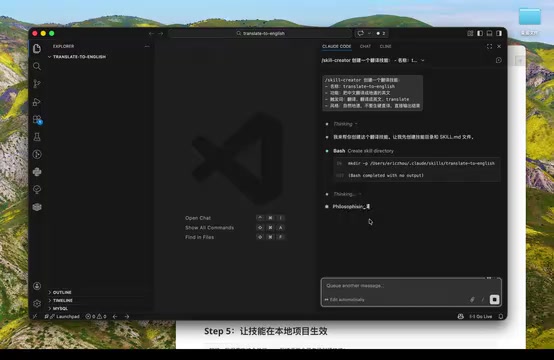
Task: Click the agent status indicator showing 2
Action: [381, 34]
